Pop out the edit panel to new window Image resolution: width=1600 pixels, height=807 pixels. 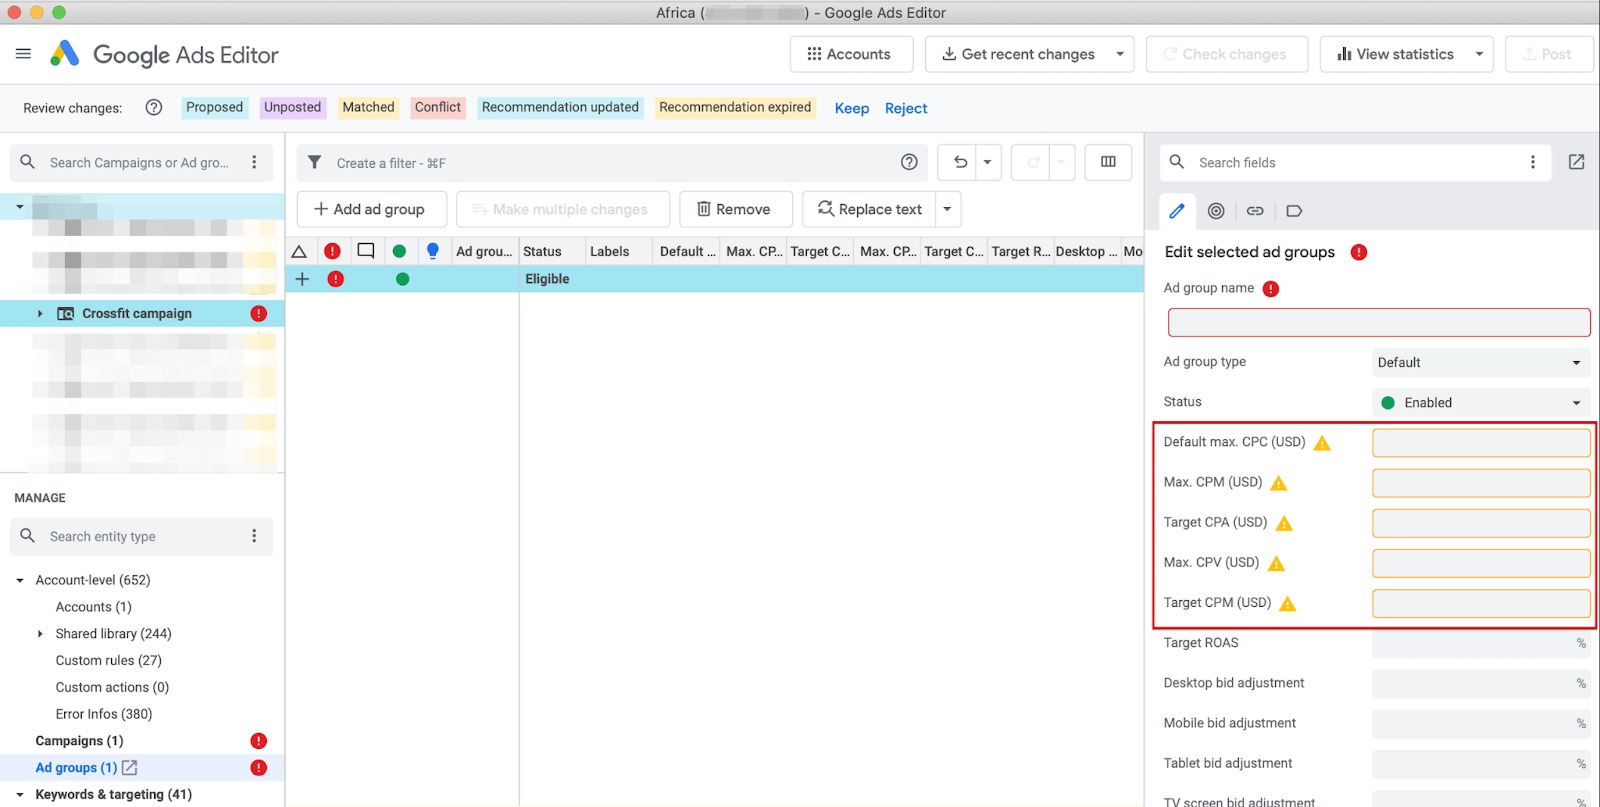click(1576, 162)
